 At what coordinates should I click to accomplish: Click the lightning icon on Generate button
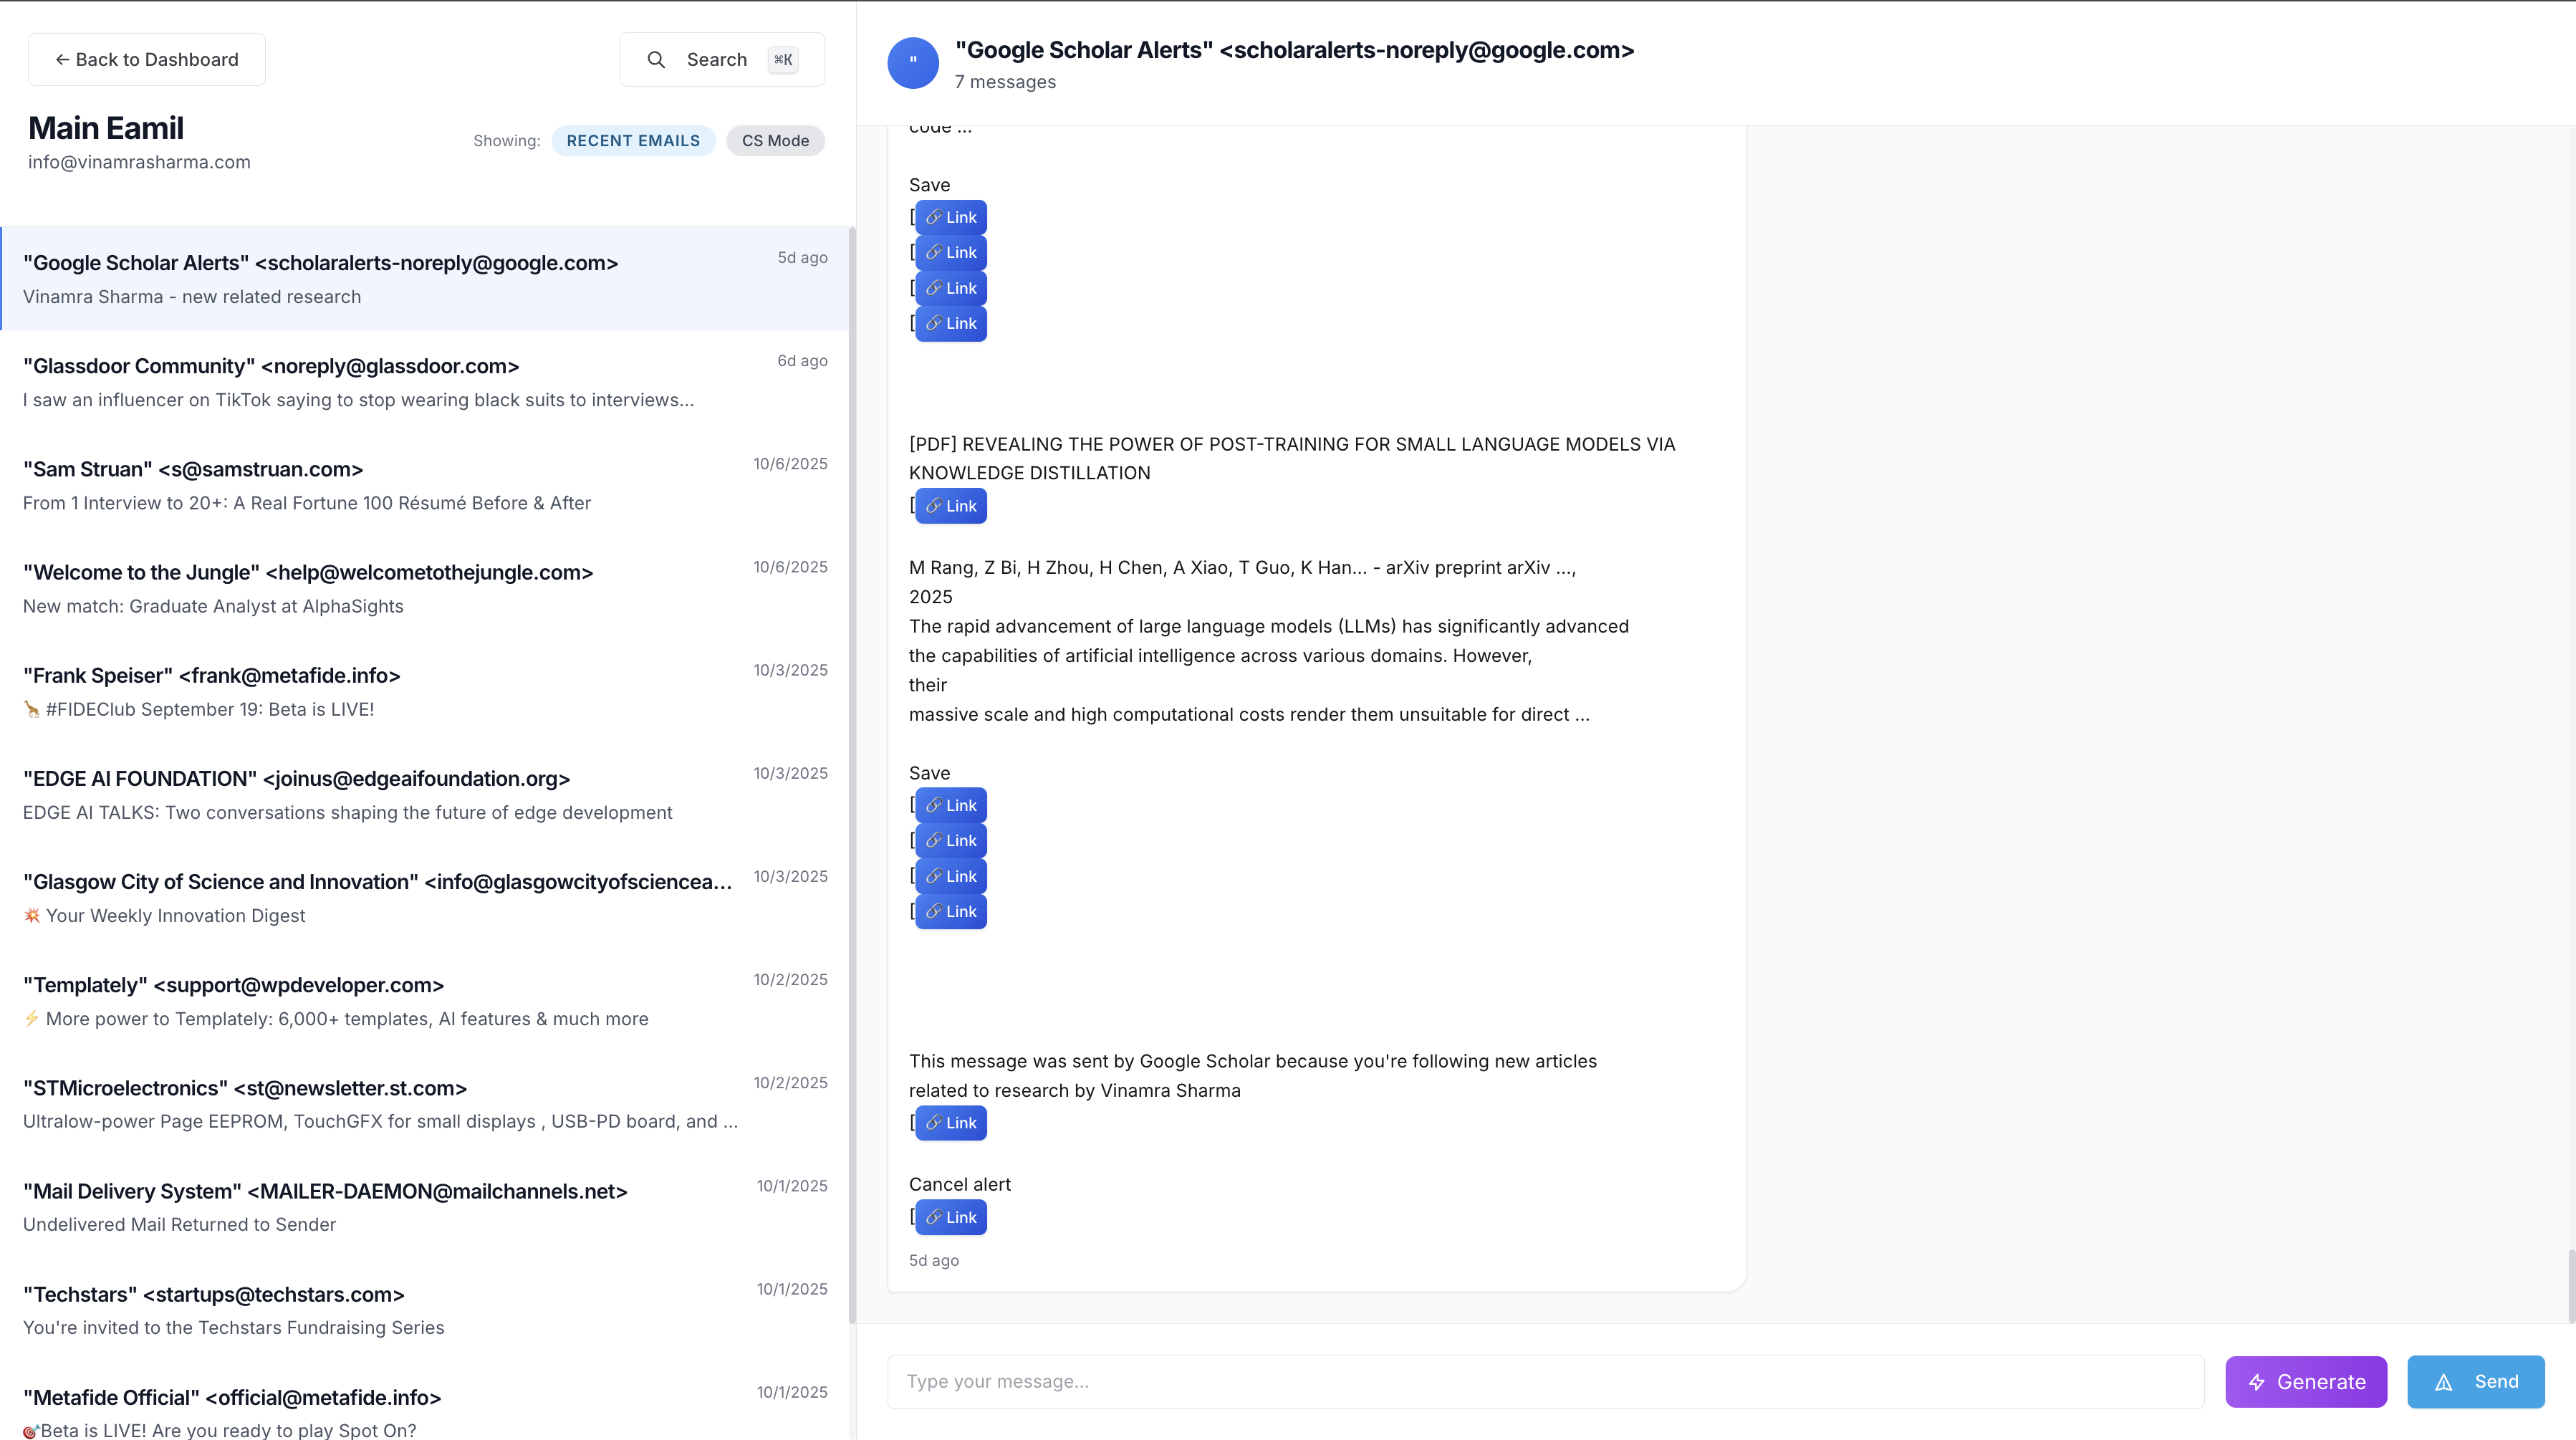(x=2257, y=1382)
